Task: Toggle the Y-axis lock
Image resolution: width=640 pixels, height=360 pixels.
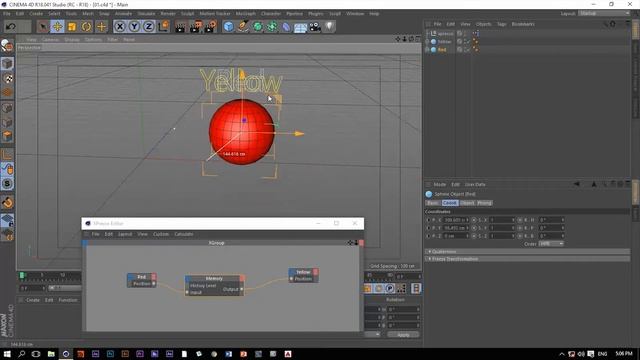Action: 134,27
